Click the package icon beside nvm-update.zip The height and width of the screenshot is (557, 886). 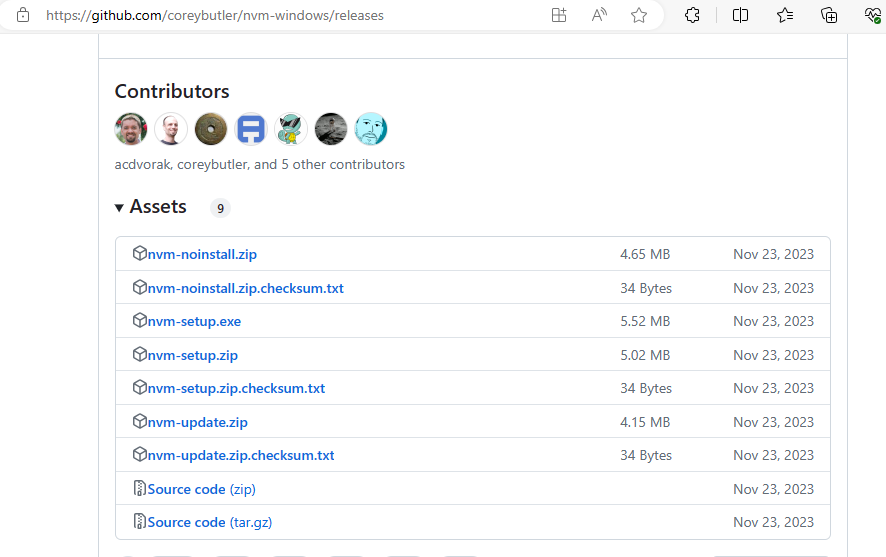(x=140, y=421)
